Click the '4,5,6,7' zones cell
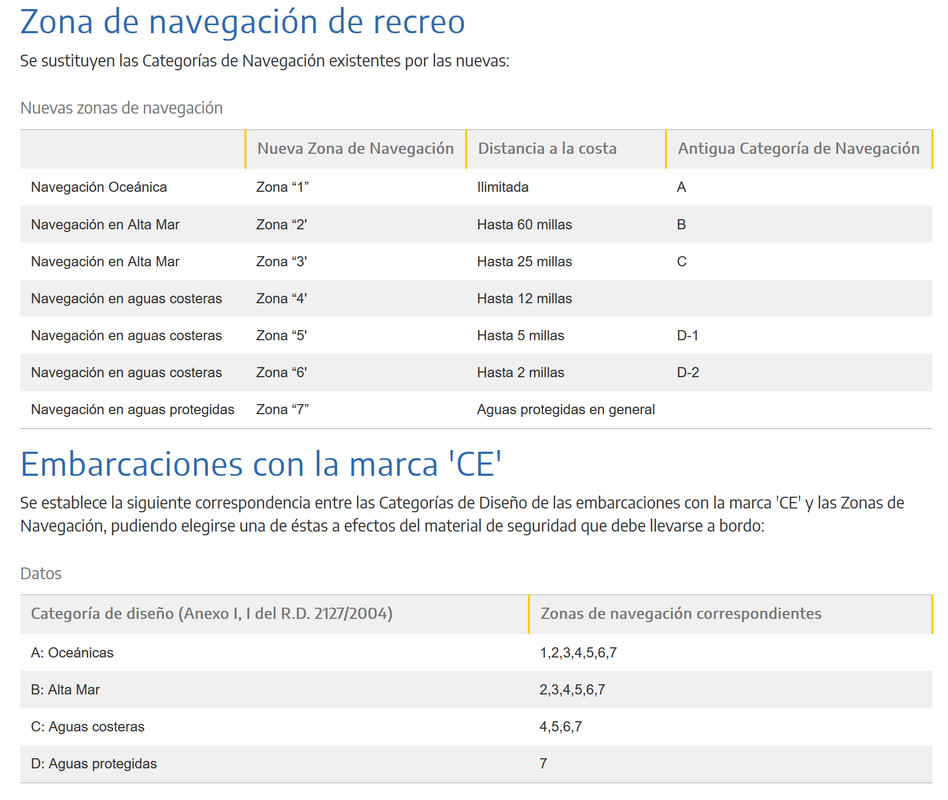 pyautogui.click(x=560, y=727)
